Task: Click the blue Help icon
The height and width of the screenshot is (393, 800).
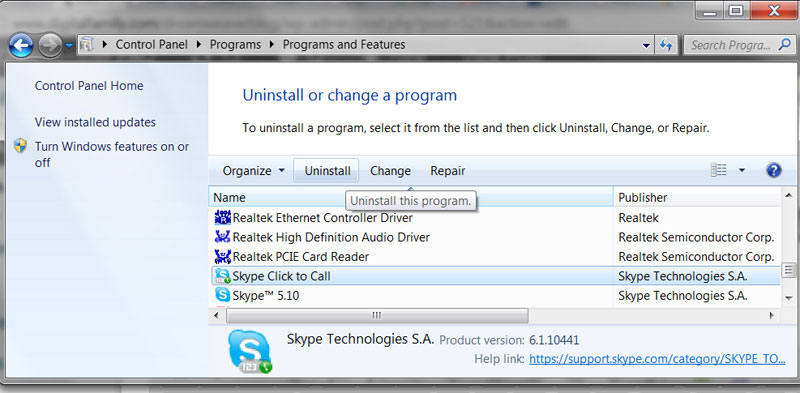Action: [x=773, y=170]
